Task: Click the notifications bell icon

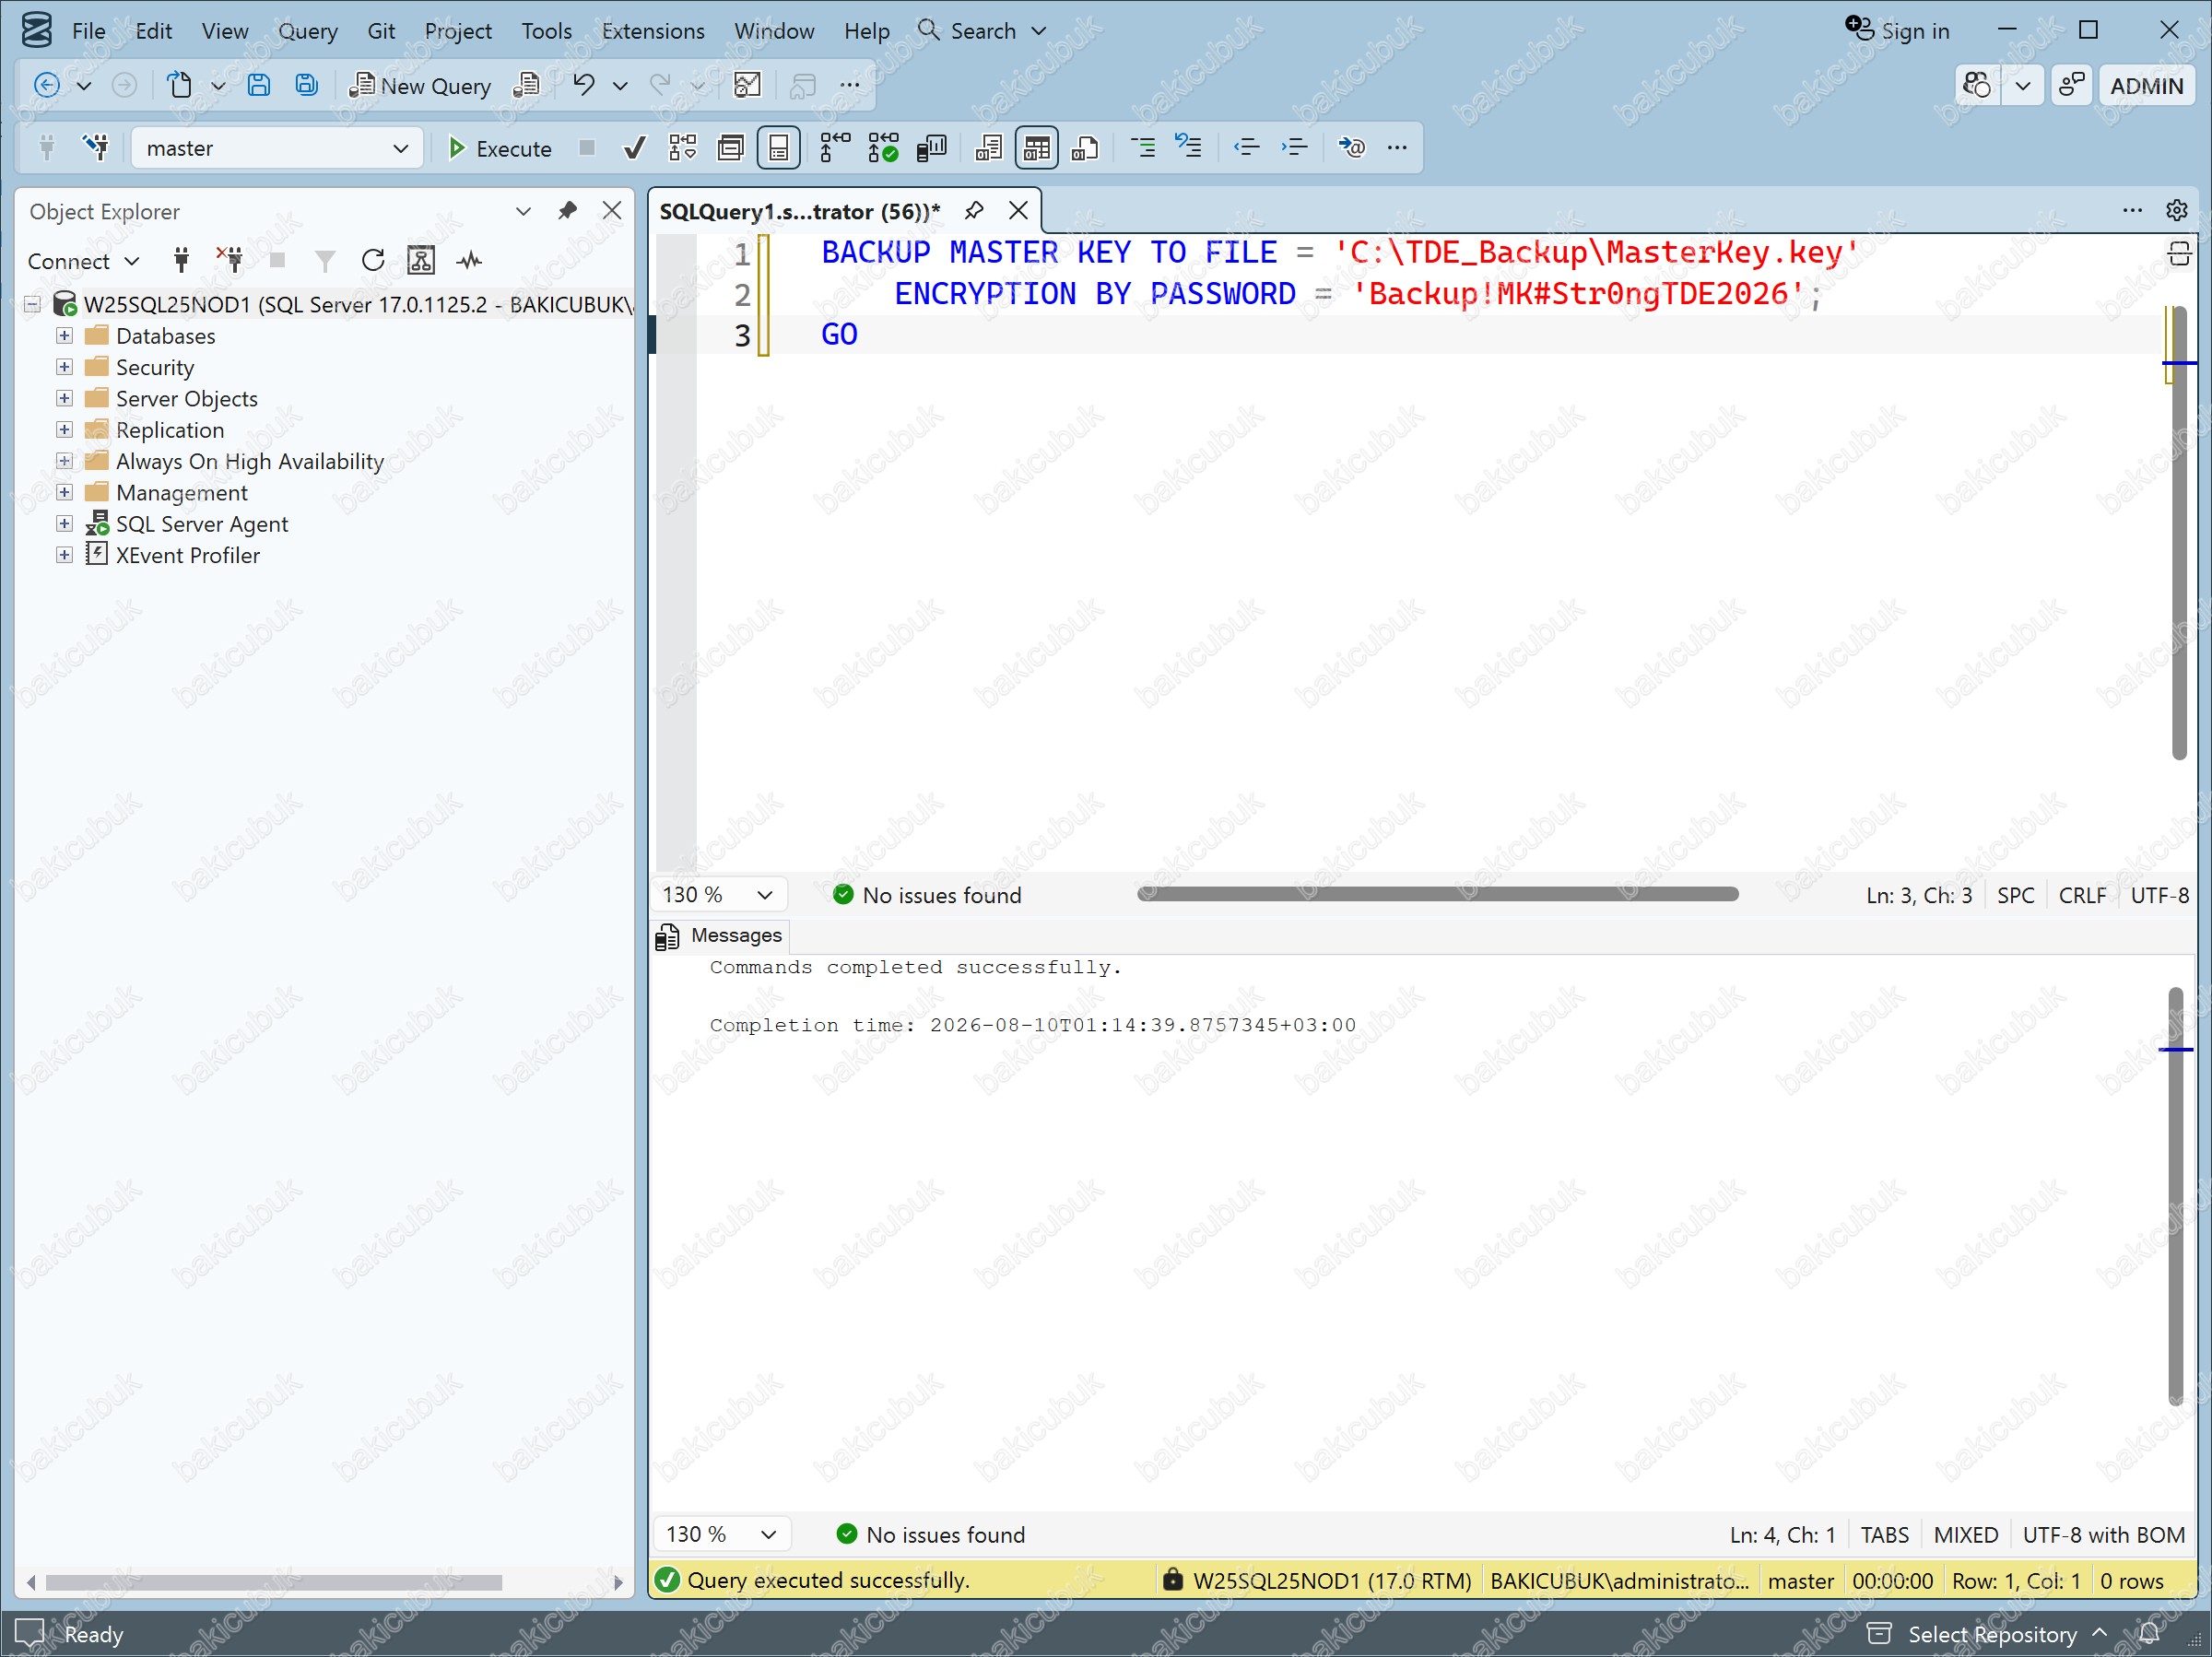Action: tap(2148, 1634)
